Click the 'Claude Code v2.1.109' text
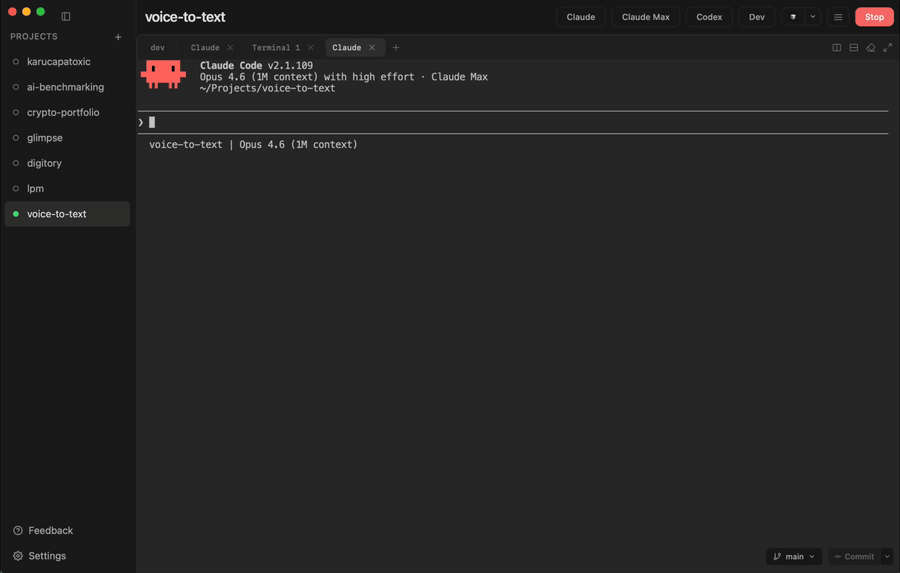900x573 pixels. 257,65
